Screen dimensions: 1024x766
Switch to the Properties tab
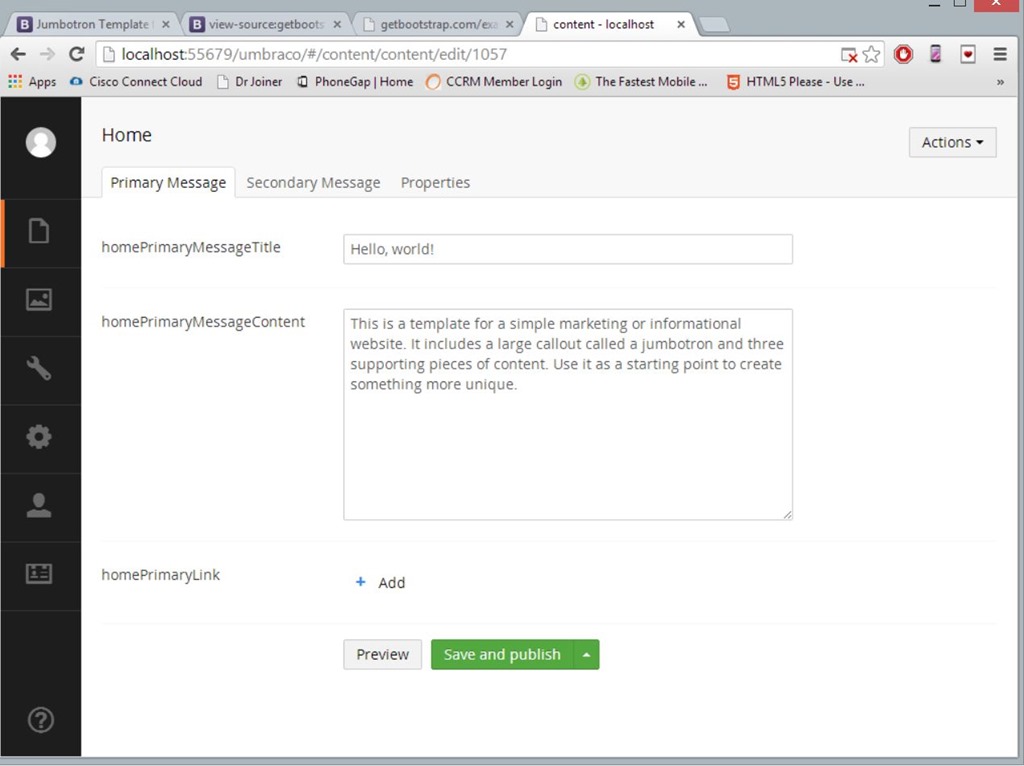[436, 183]
